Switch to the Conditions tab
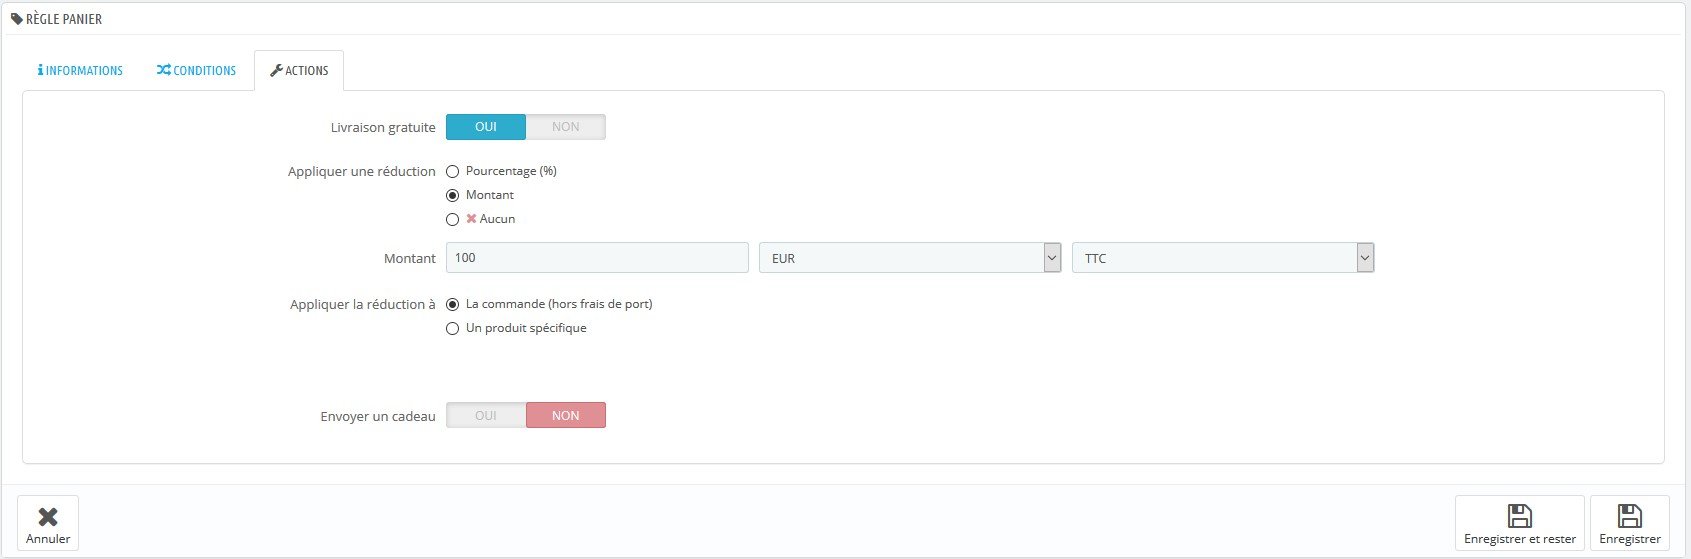This screenshot has height=559, width=1691. (196, 71)
